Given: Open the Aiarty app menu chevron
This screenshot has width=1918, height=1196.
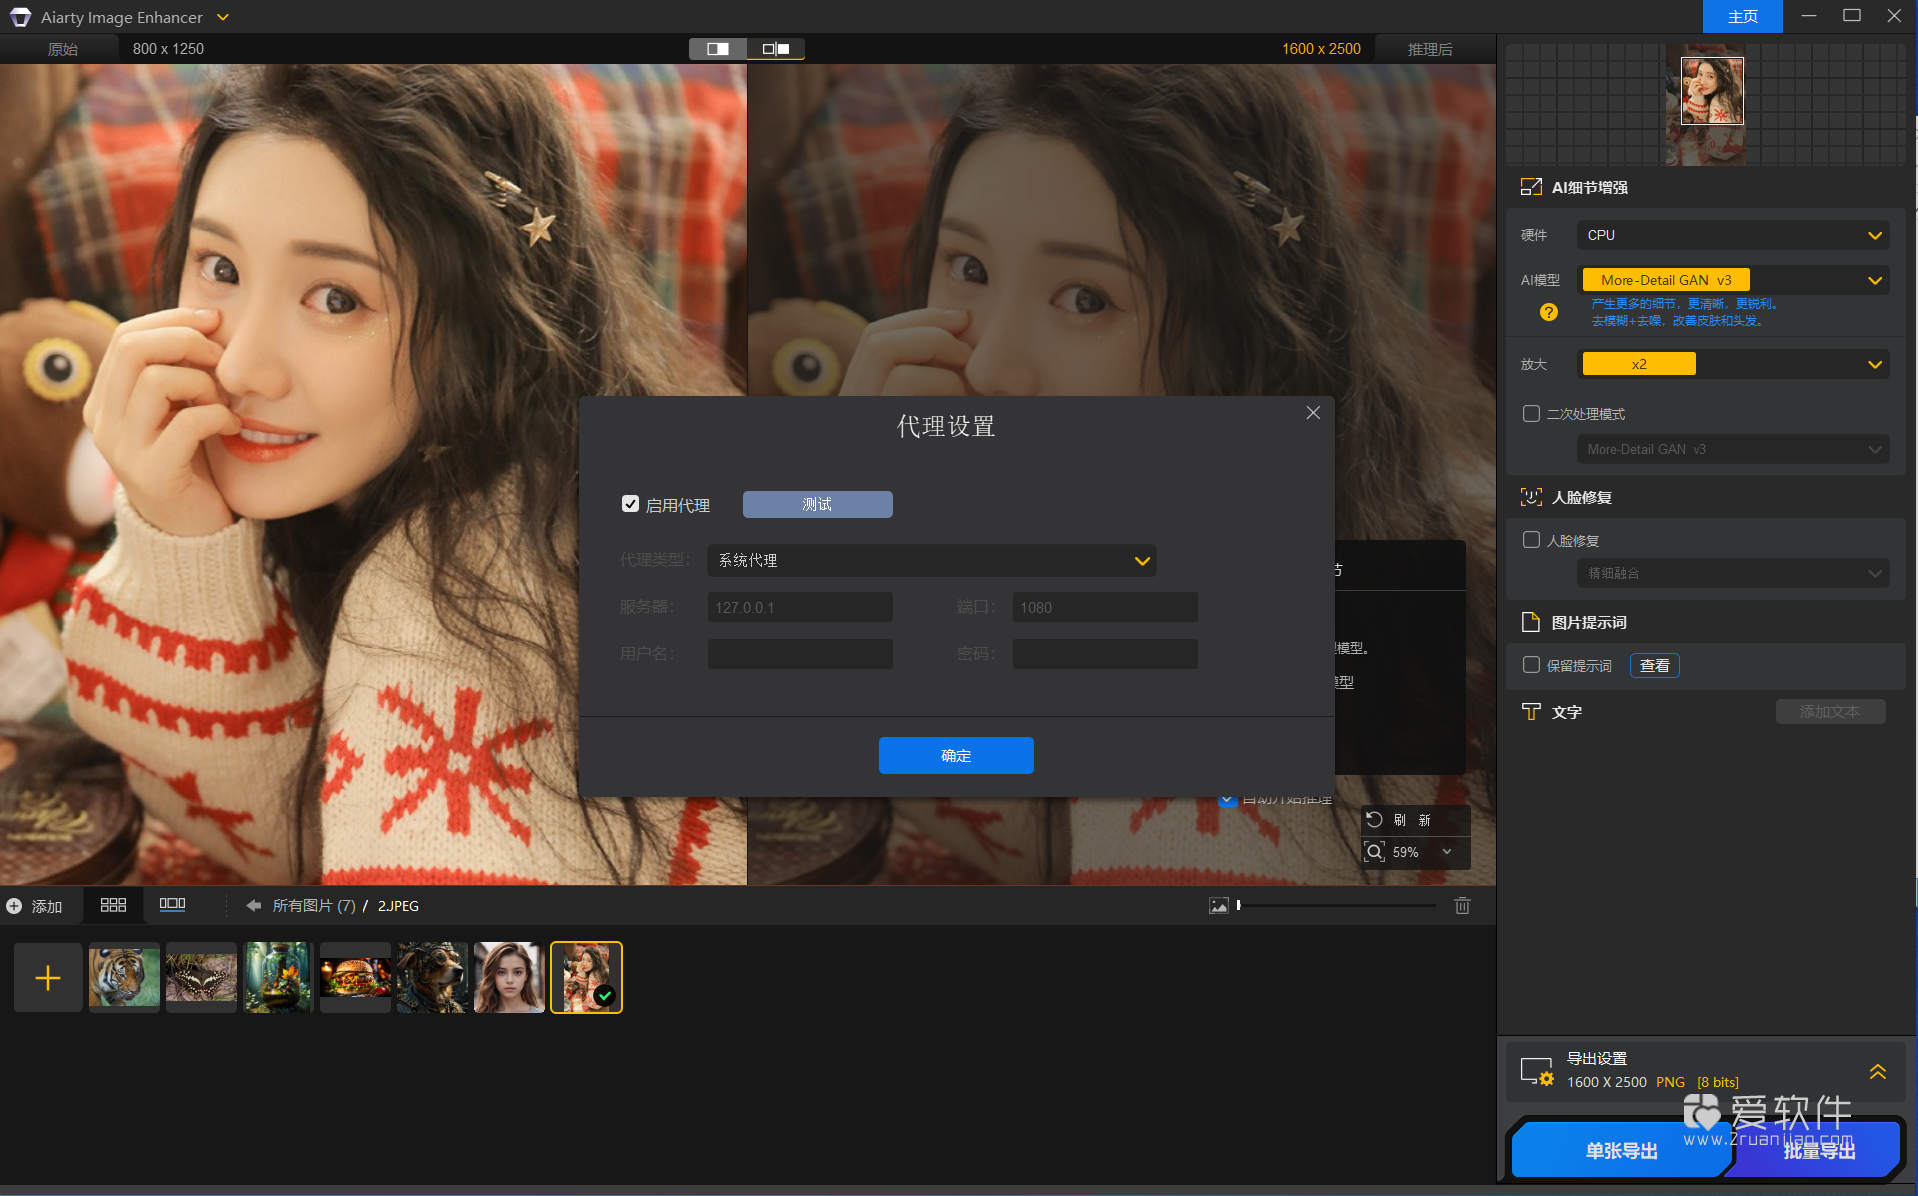Looking at the screenshot, I should (223, 17).
